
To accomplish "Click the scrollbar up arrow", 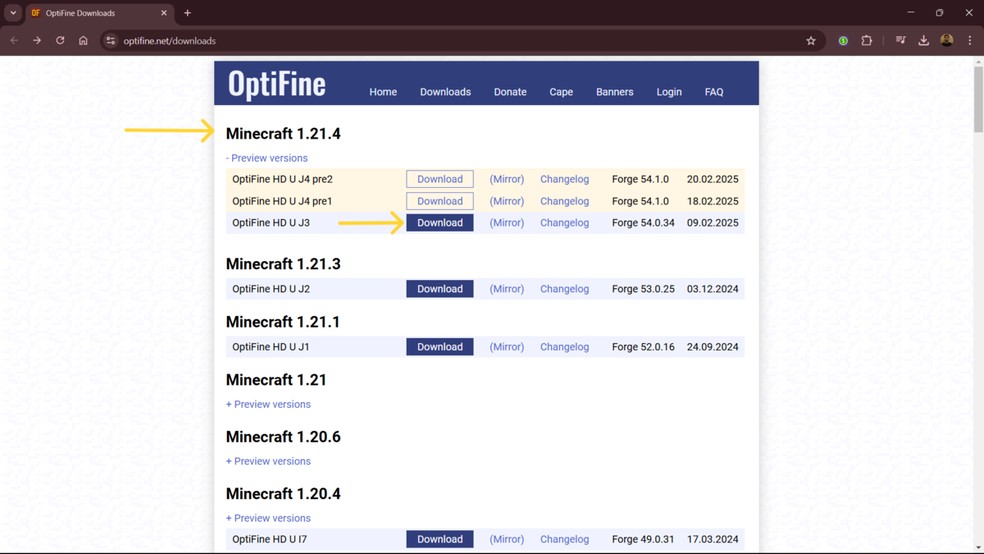I will click(x=978, y=61).
